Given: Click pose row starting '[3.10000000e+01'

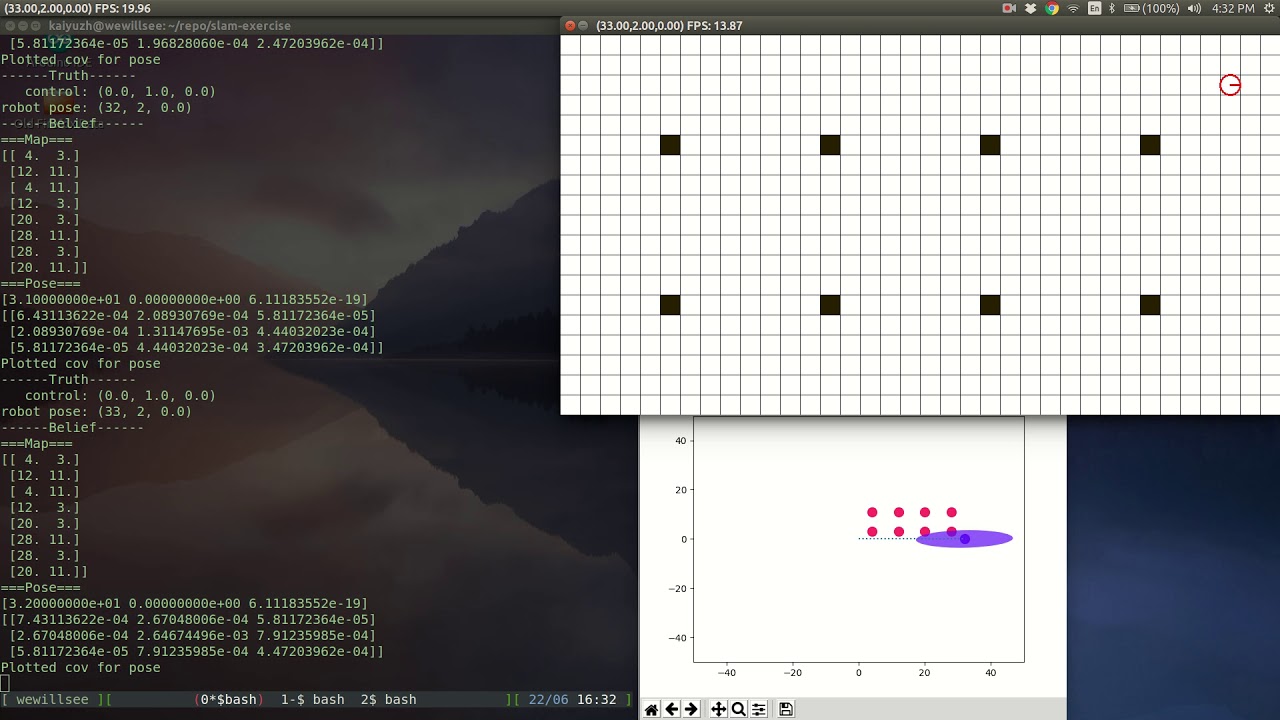Looking at the screenshot, I should pos(184,300).
